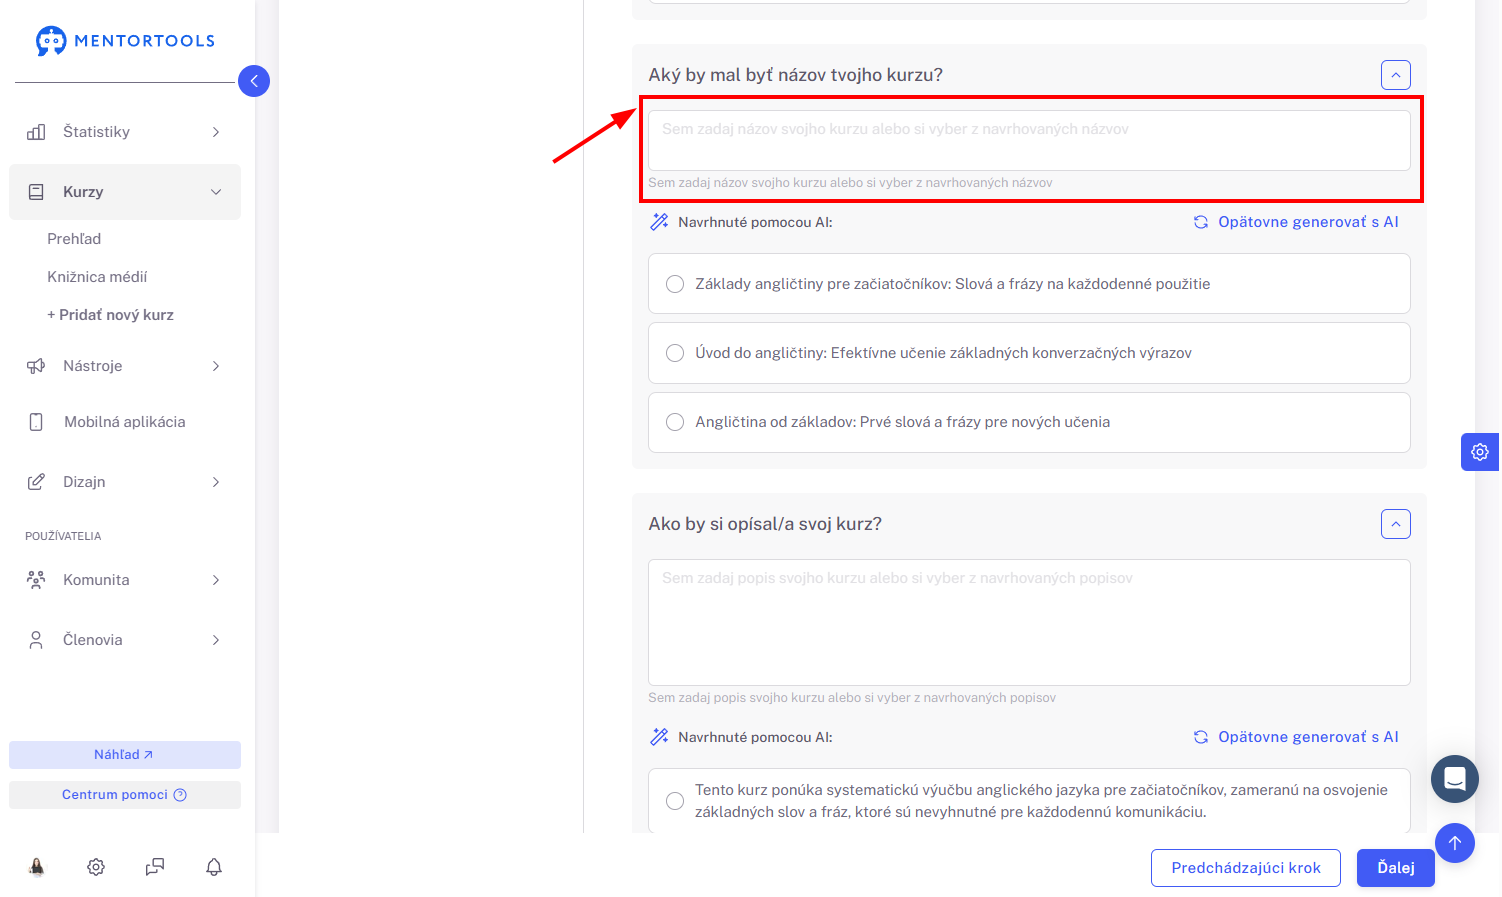Click the scroll-to-top arrow button
Screen dimensions: 1502x897
[x=1455, y=843]
